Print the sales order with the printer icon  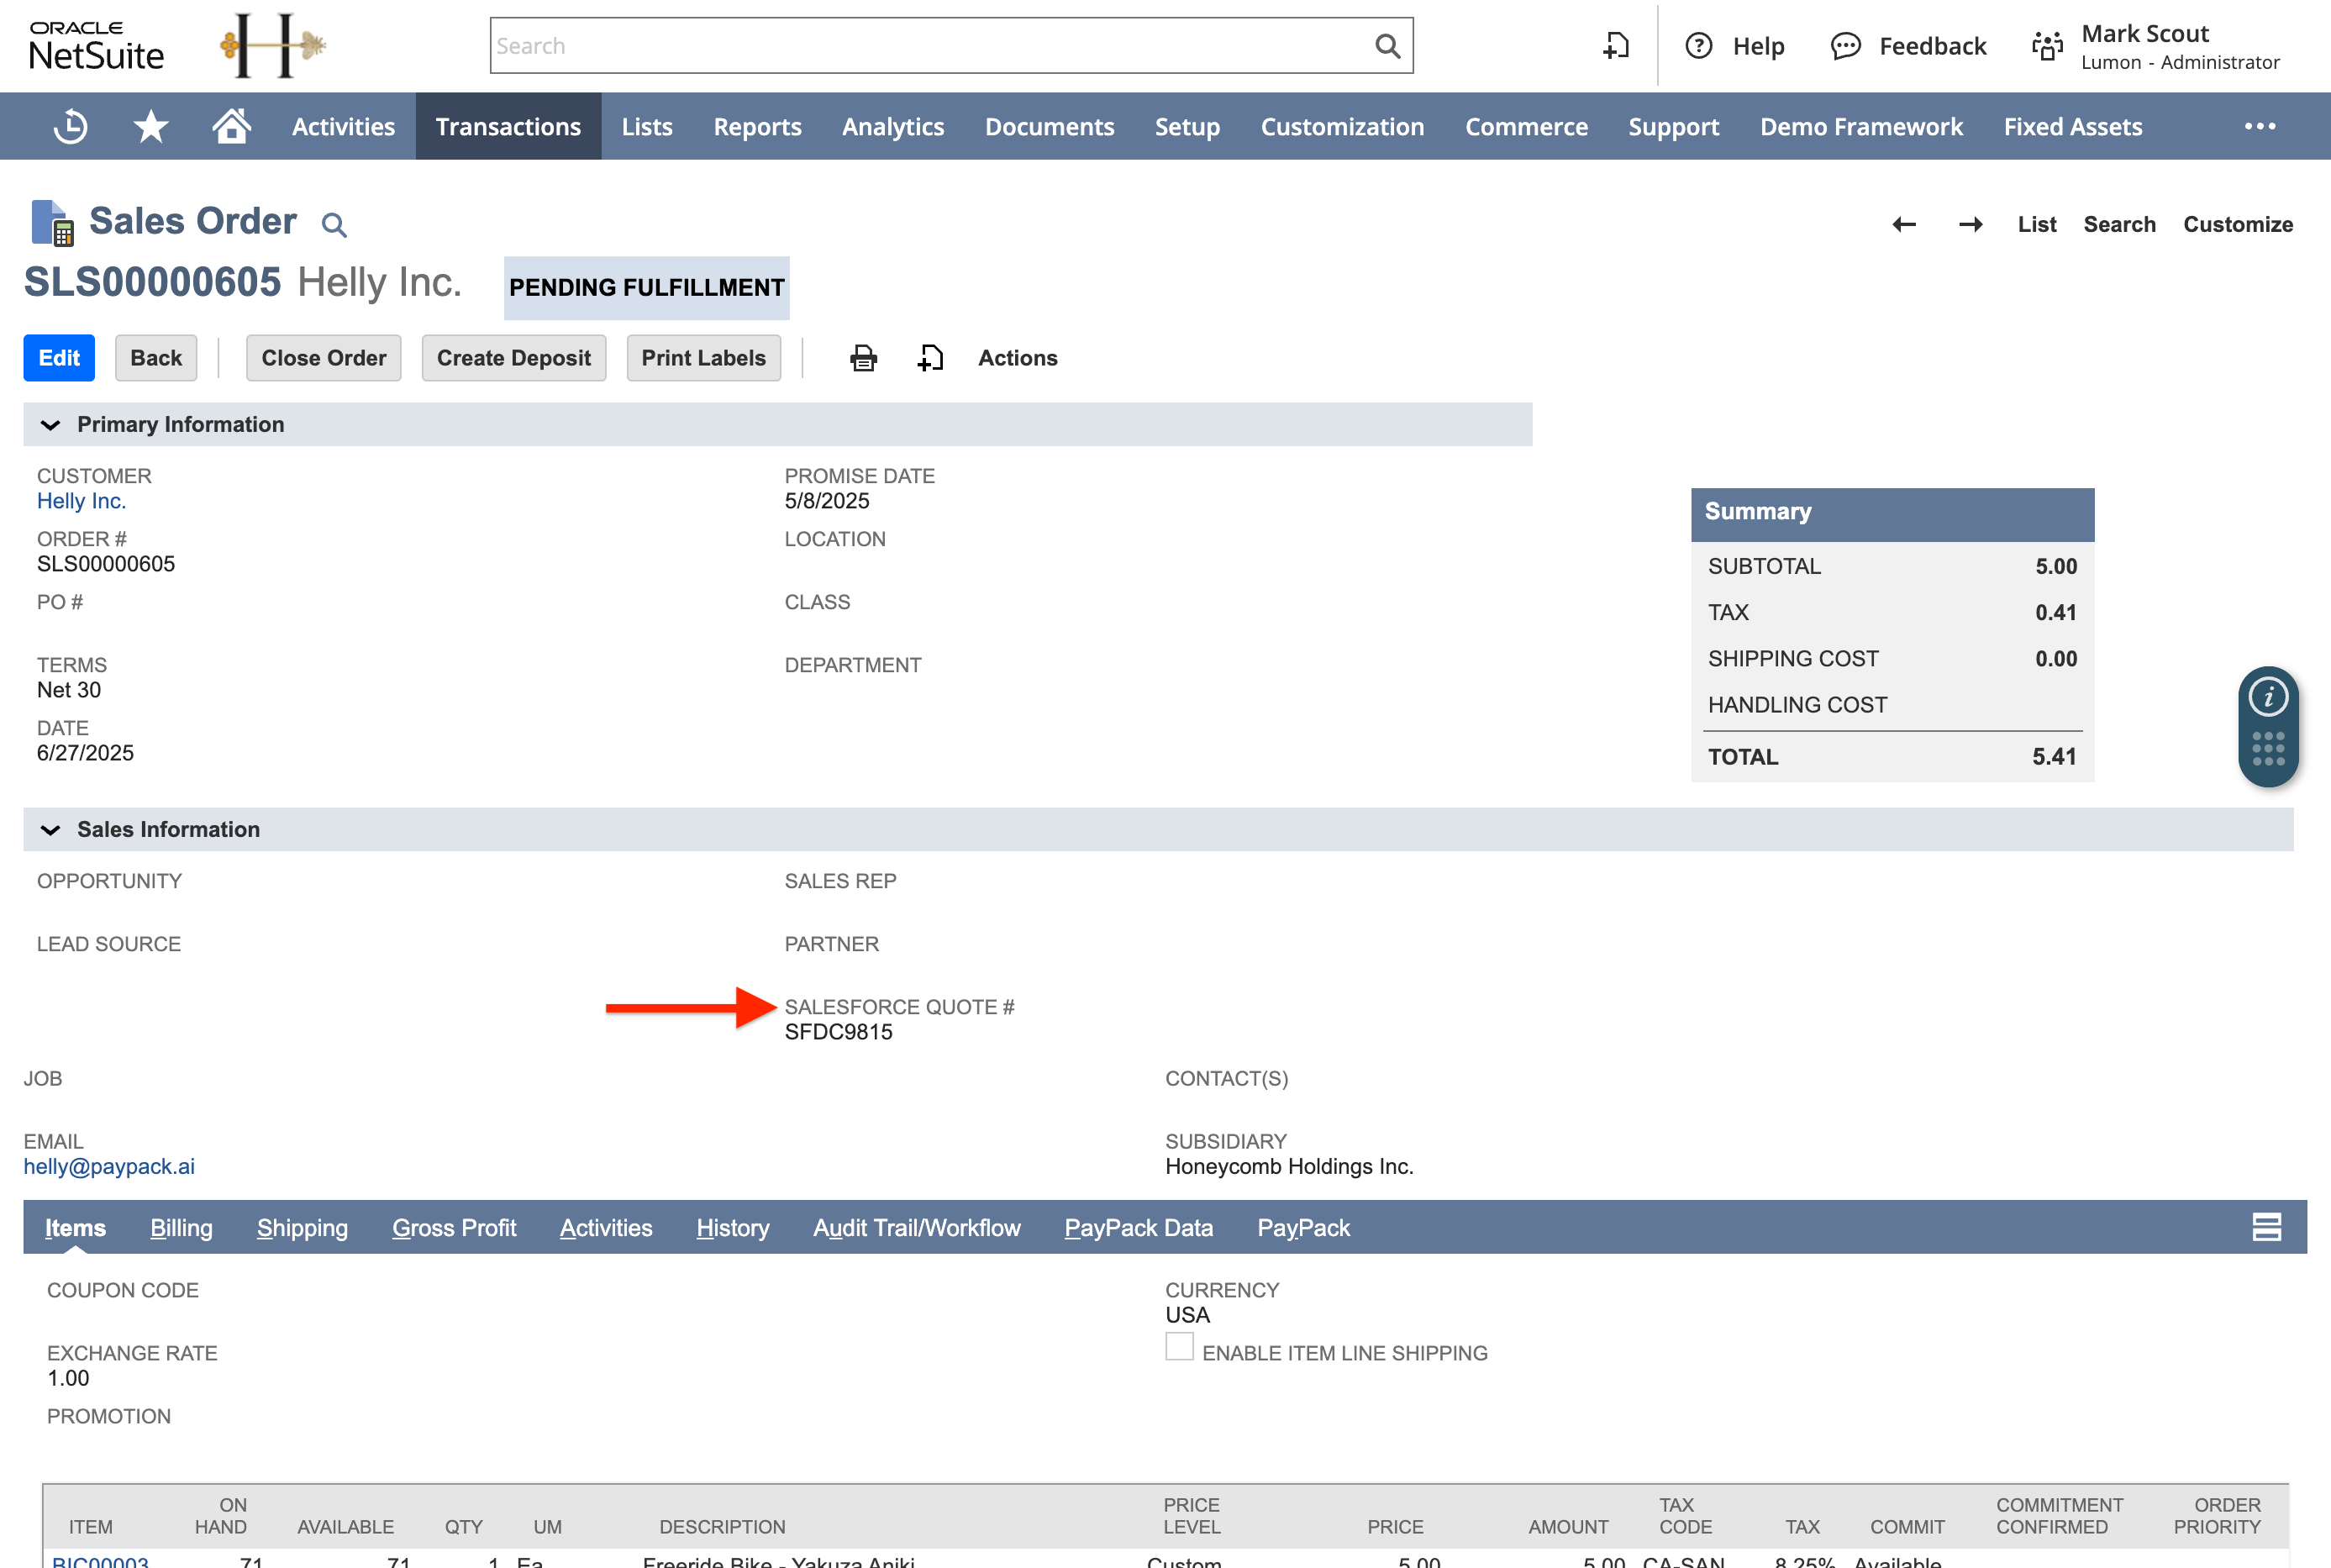(863, 357)
